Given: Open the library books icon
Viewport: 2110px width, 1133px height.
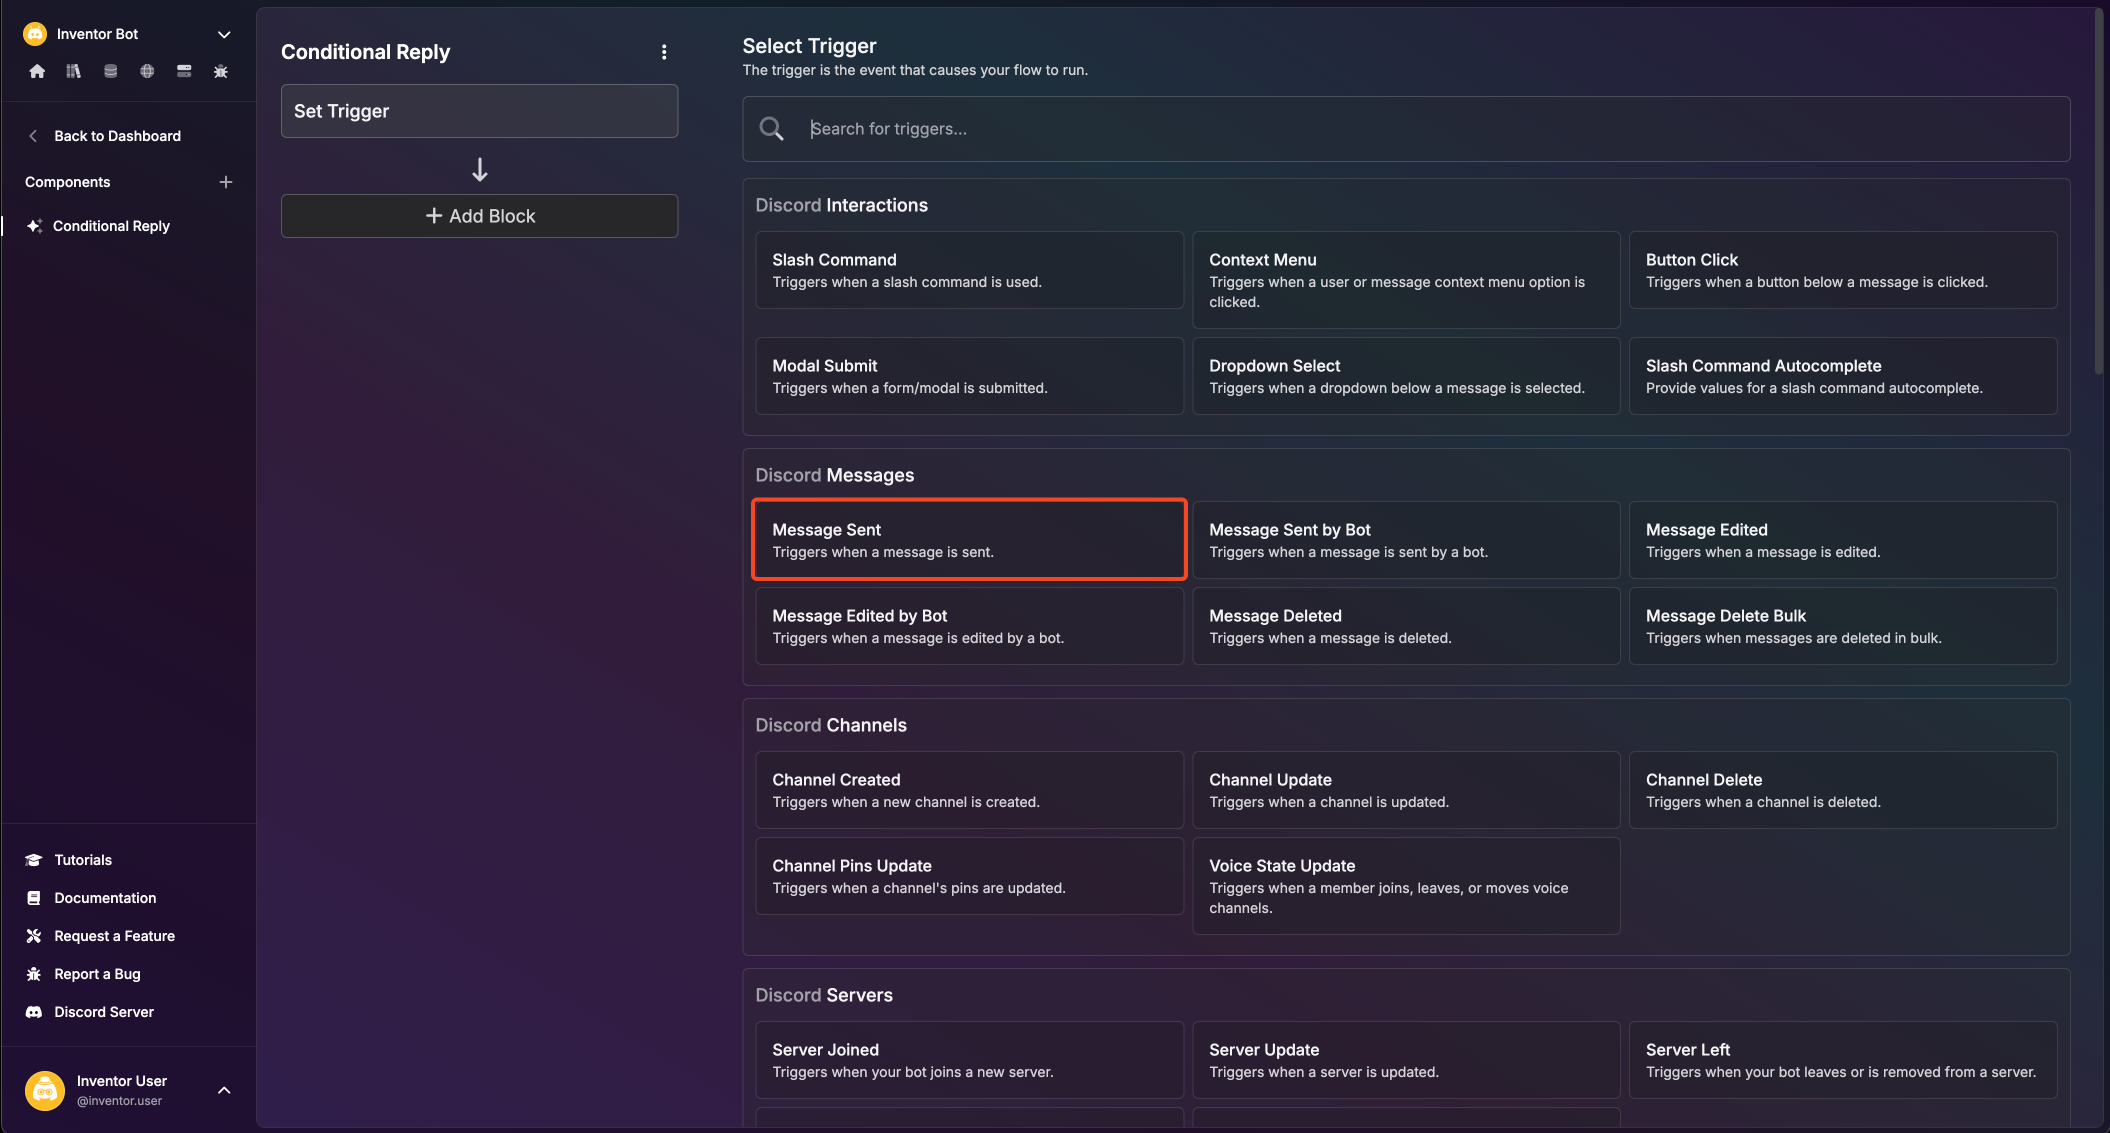Looking at the screenshot, I should (73, 71).
